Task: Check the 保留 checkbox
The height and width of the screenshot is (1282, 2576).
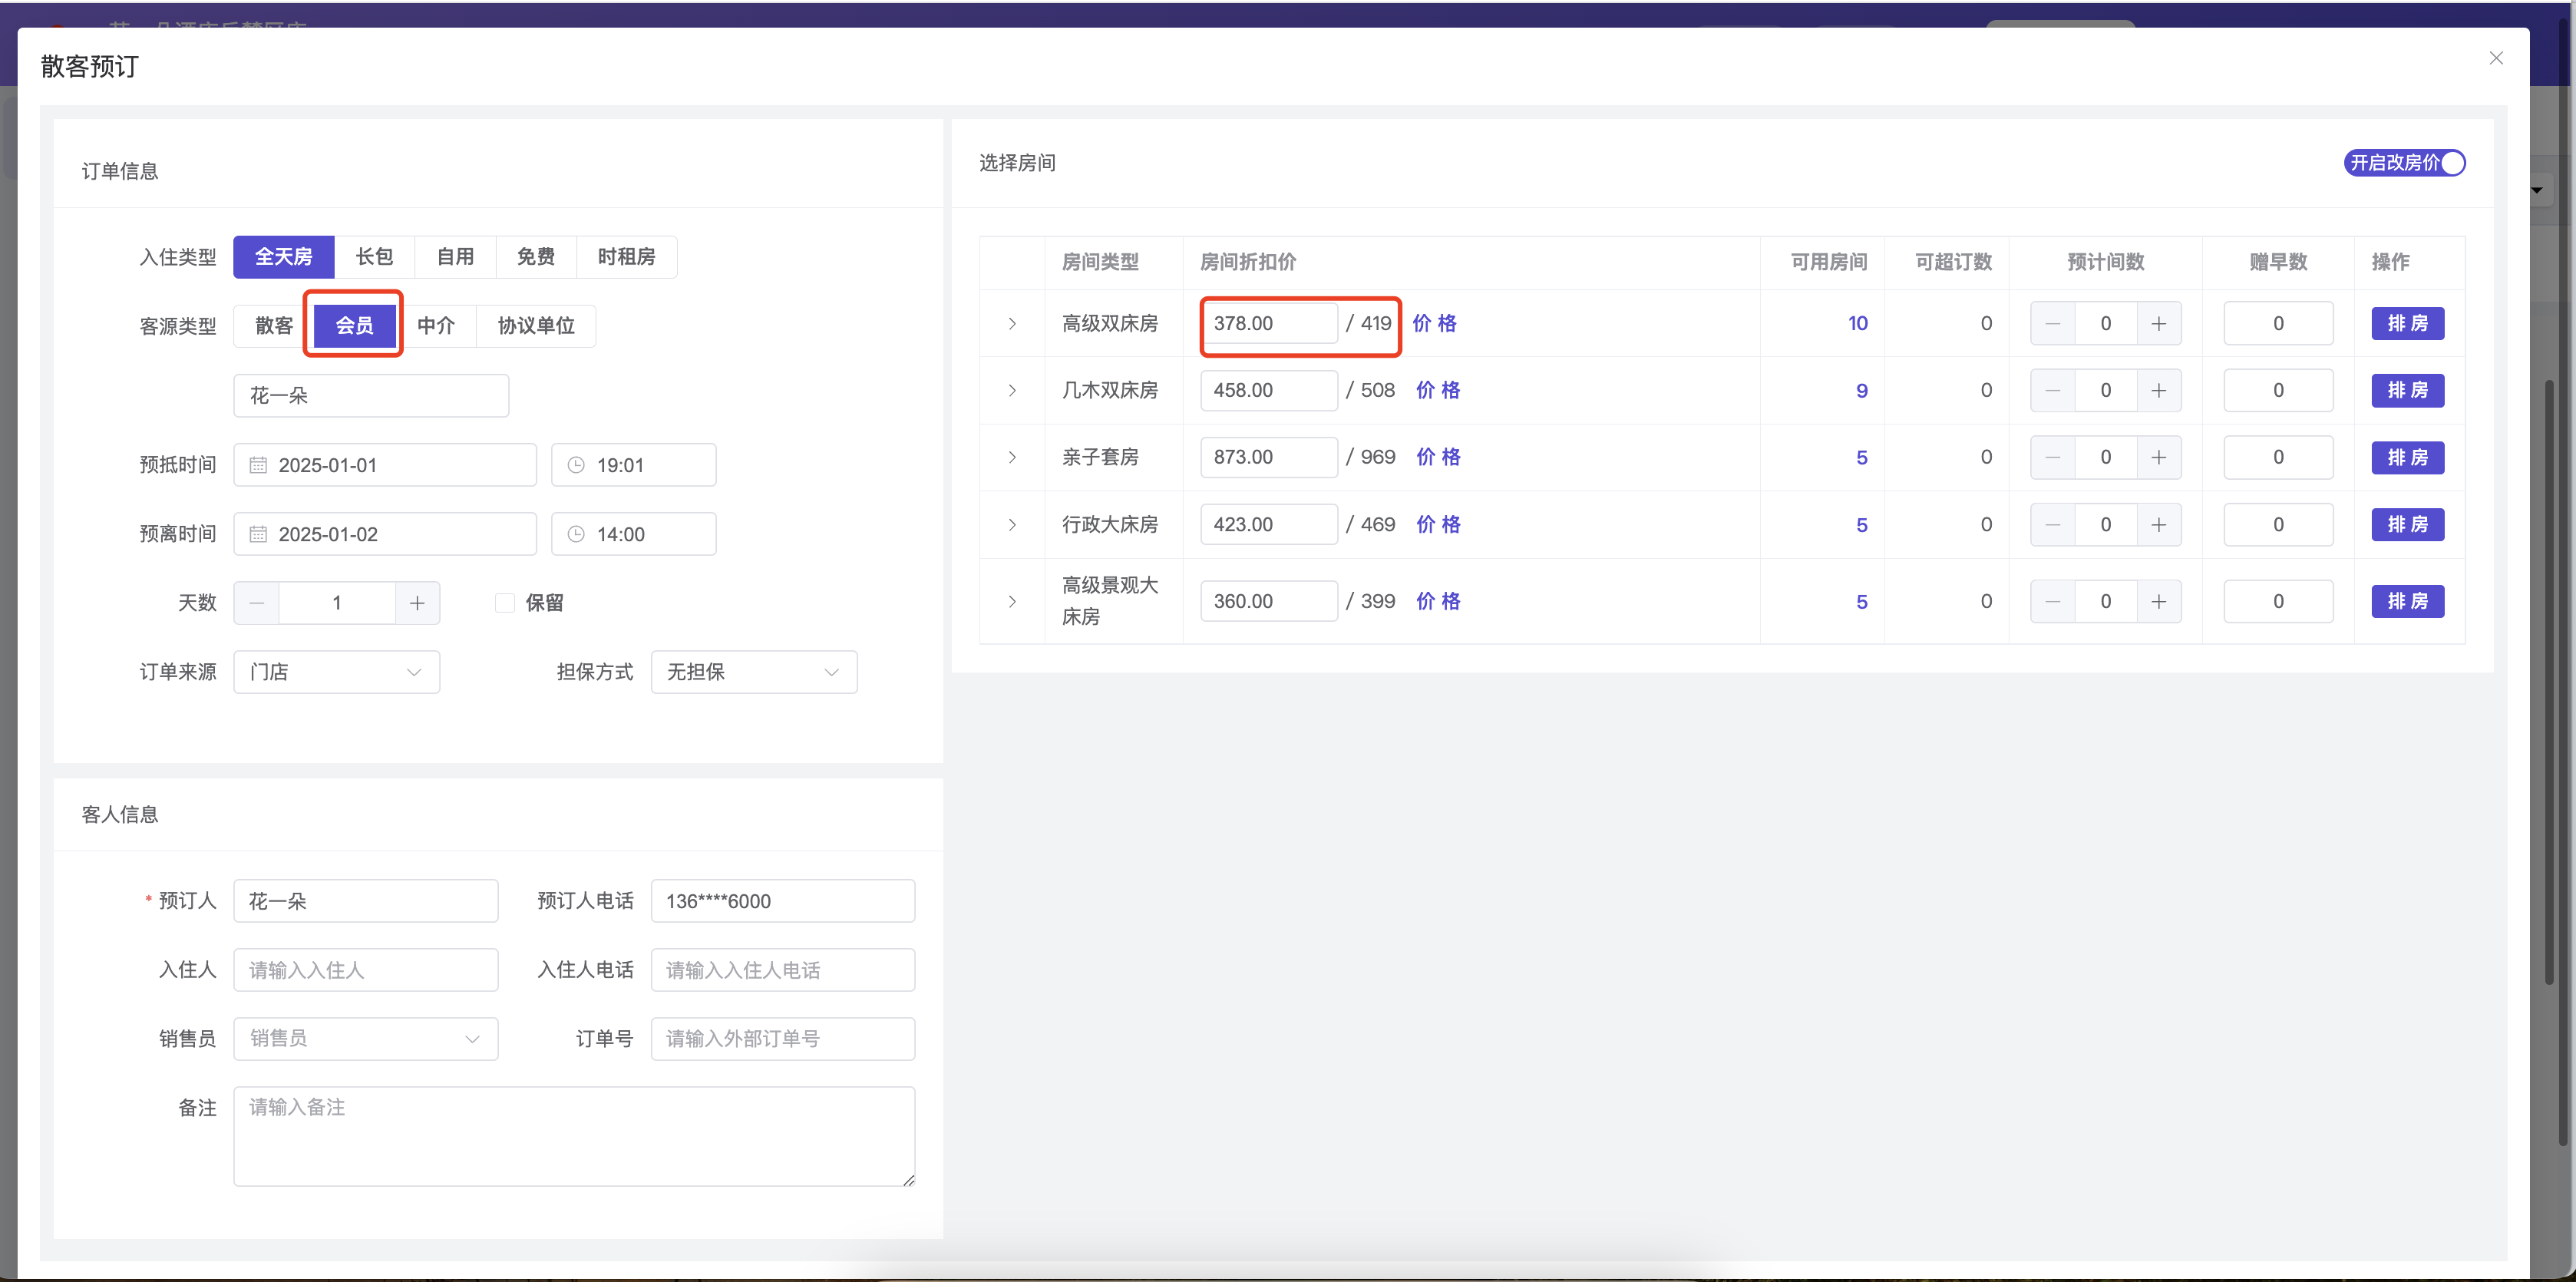Action: (x=505, y=603)
